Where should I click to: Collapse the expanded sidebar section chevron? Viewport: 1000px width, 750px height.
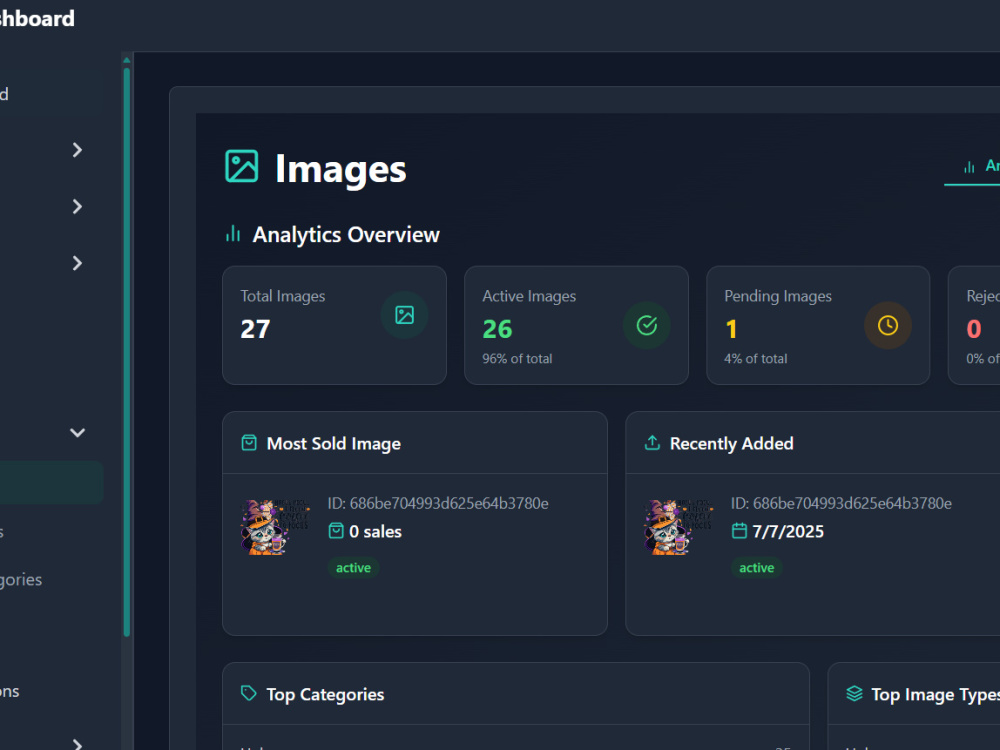point(77,433)
